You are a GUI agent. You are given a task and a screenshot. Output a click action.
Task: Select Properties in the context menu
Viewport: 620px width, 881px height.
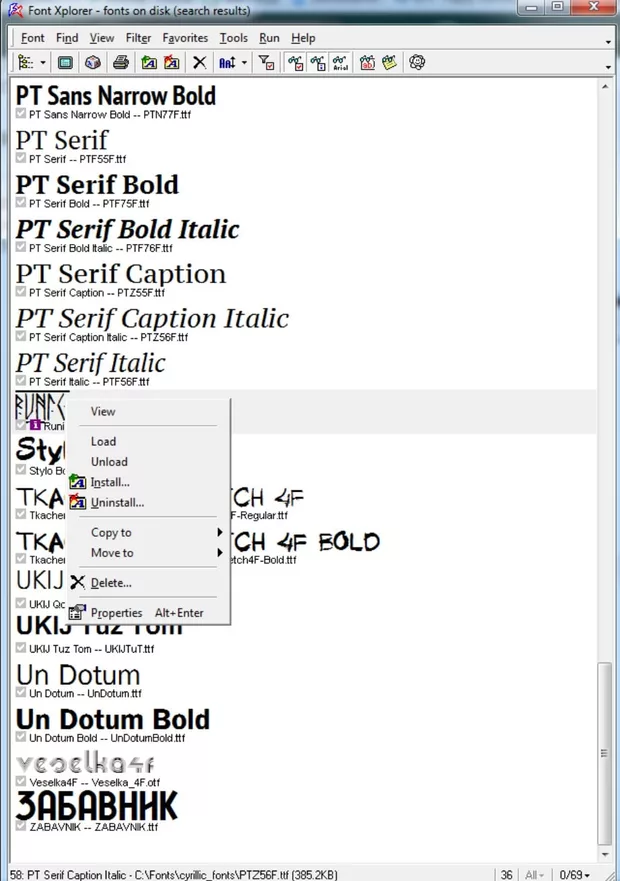coord(117,613)
